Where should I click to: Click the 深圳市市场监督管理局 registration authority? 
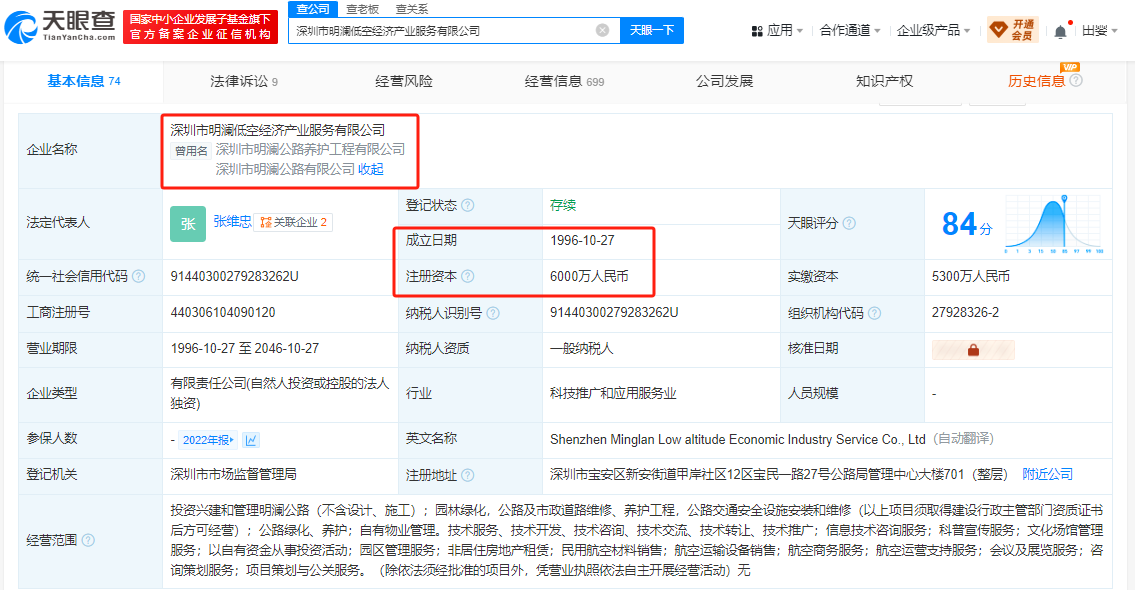click(234, 475)
